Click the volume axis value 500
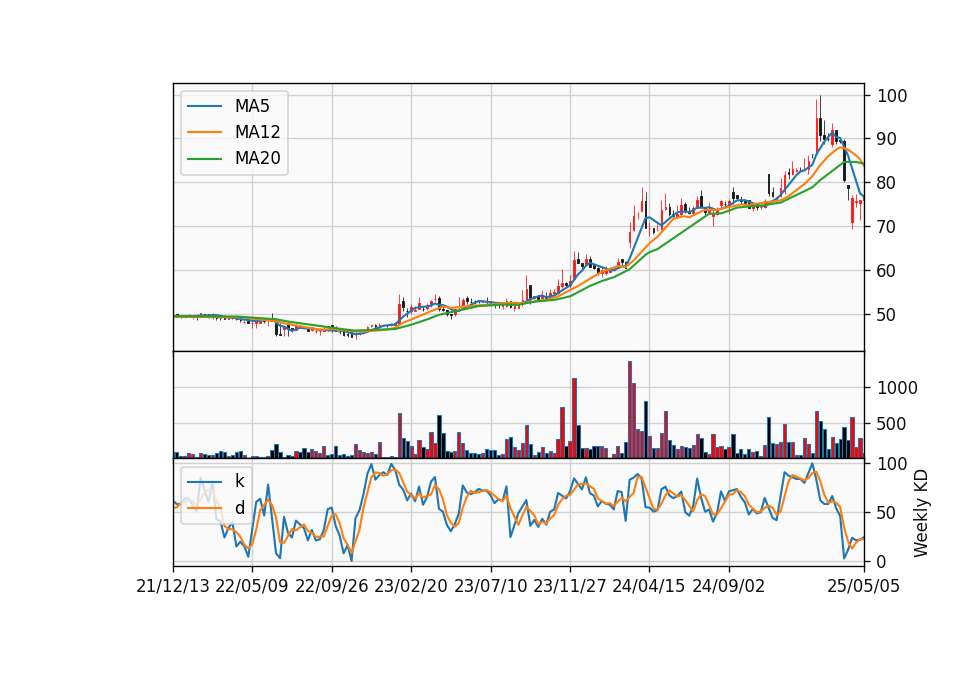The image size is (960, 690). (x=892, y=424)
